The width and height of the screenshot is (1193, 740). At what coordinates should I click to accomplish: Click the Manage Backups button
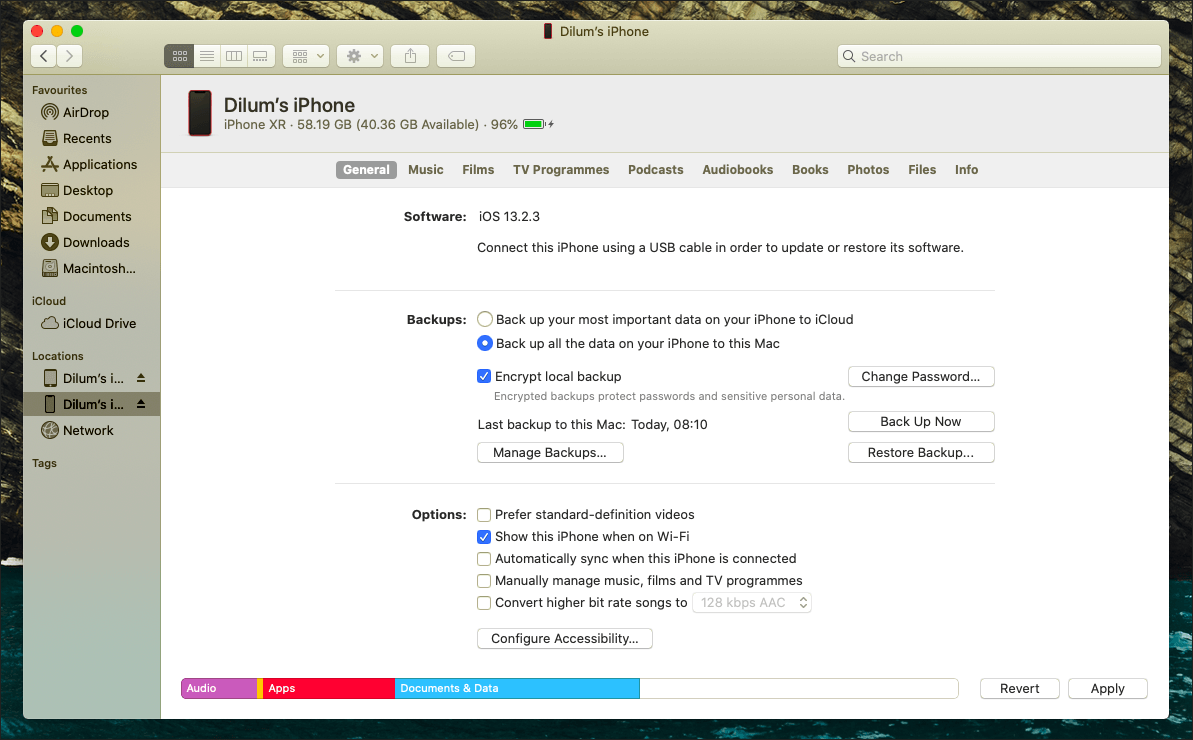click(x=550, y=453)
